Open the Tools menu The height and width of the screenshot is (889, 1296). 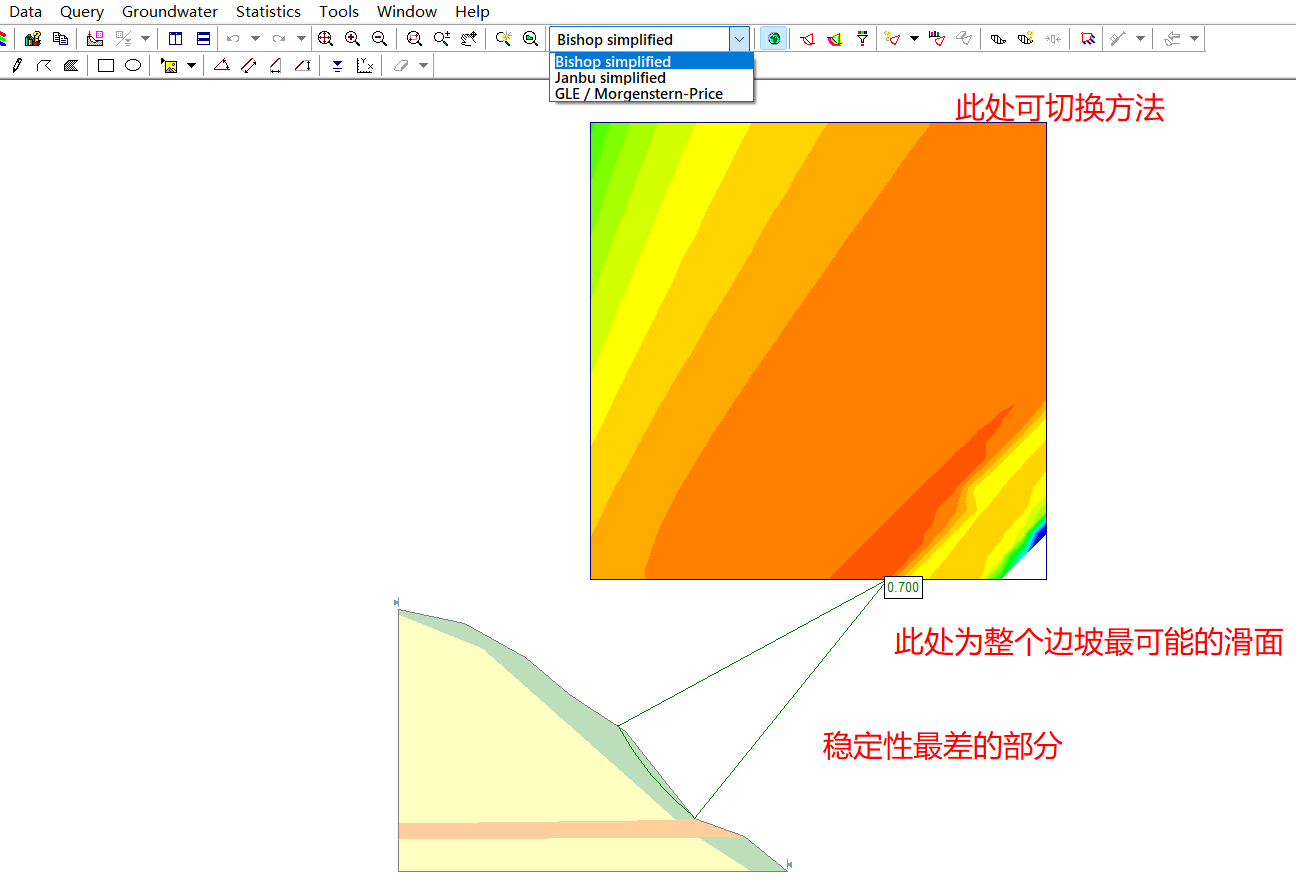338,11
